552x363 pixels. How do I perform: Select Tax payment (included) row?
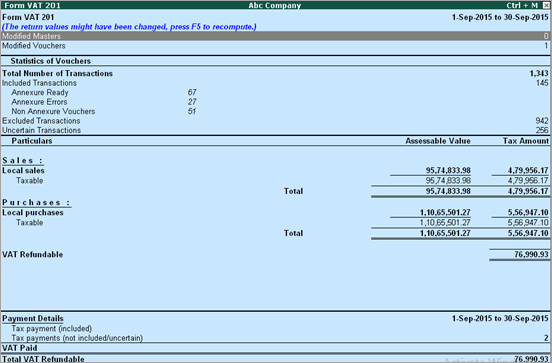click(x=275, y=328)
